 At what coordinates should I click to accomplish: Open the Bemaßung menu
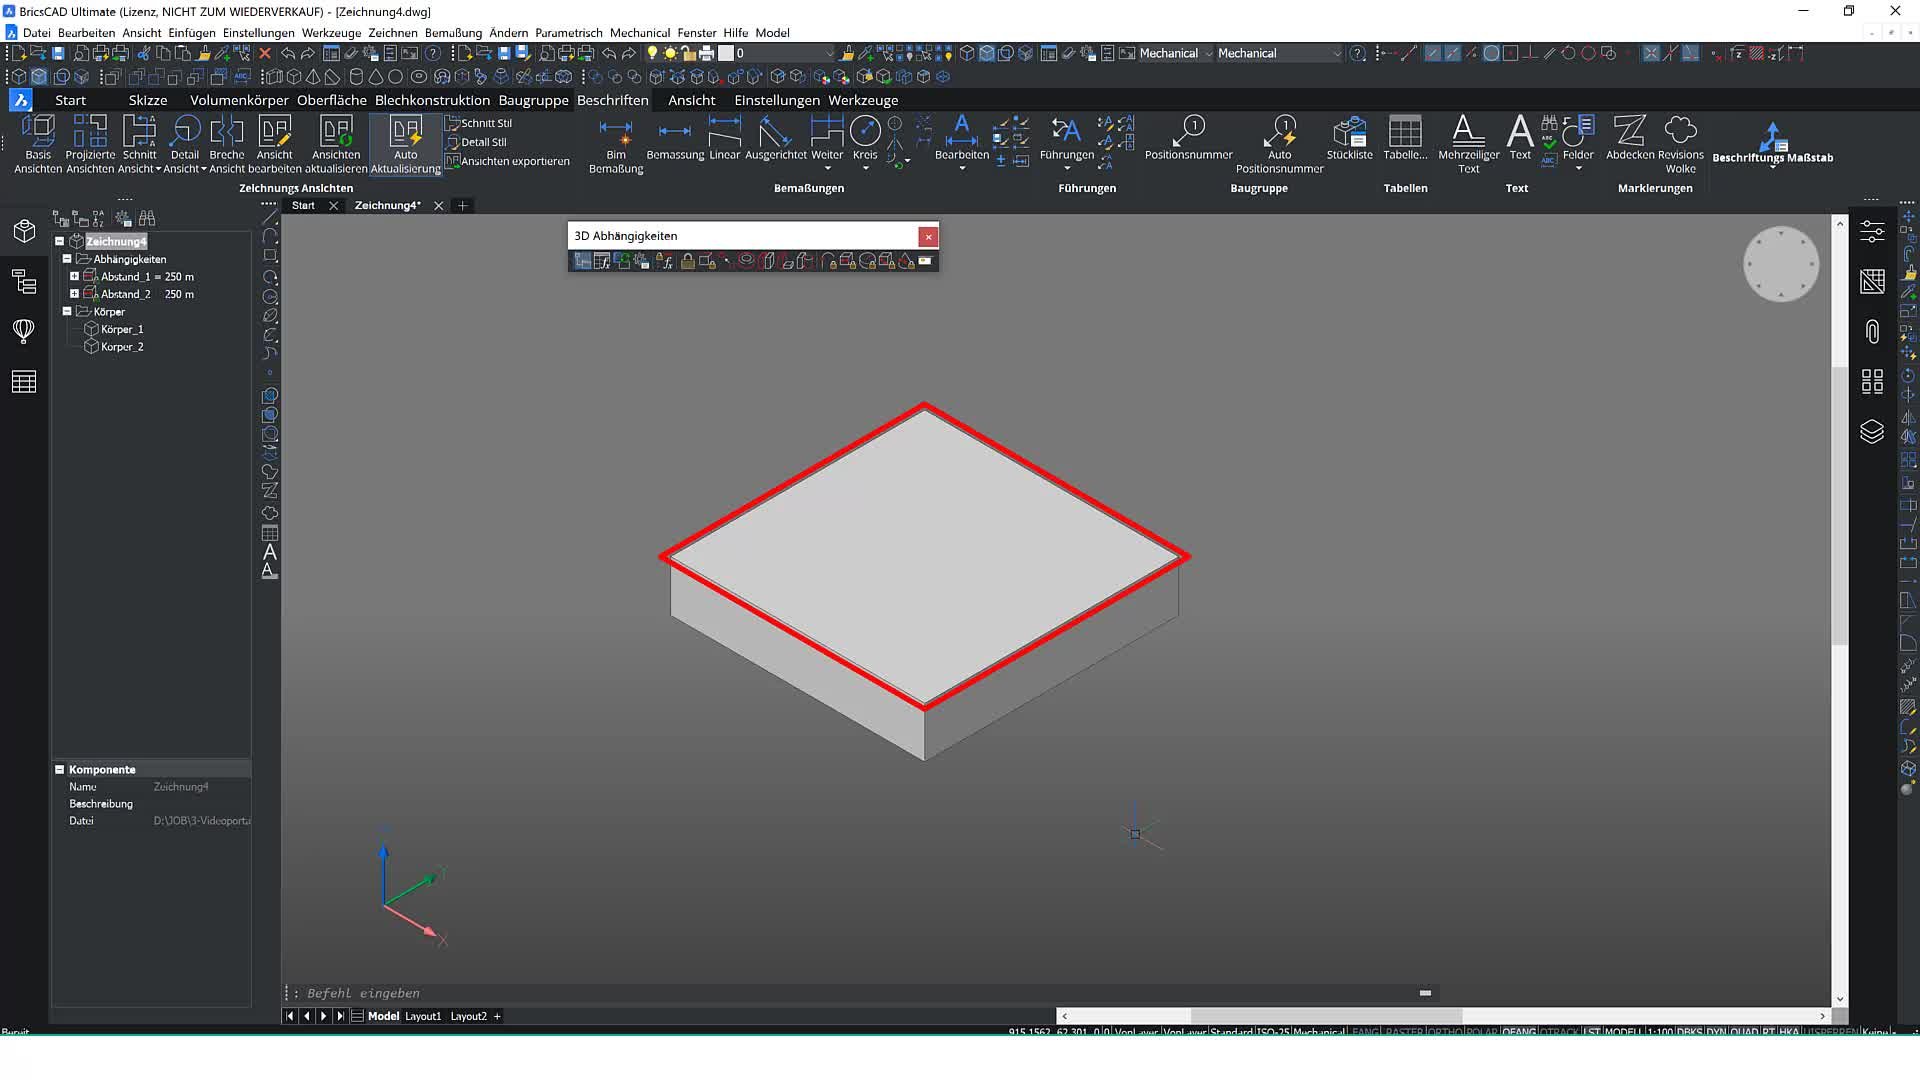(453, 33)
